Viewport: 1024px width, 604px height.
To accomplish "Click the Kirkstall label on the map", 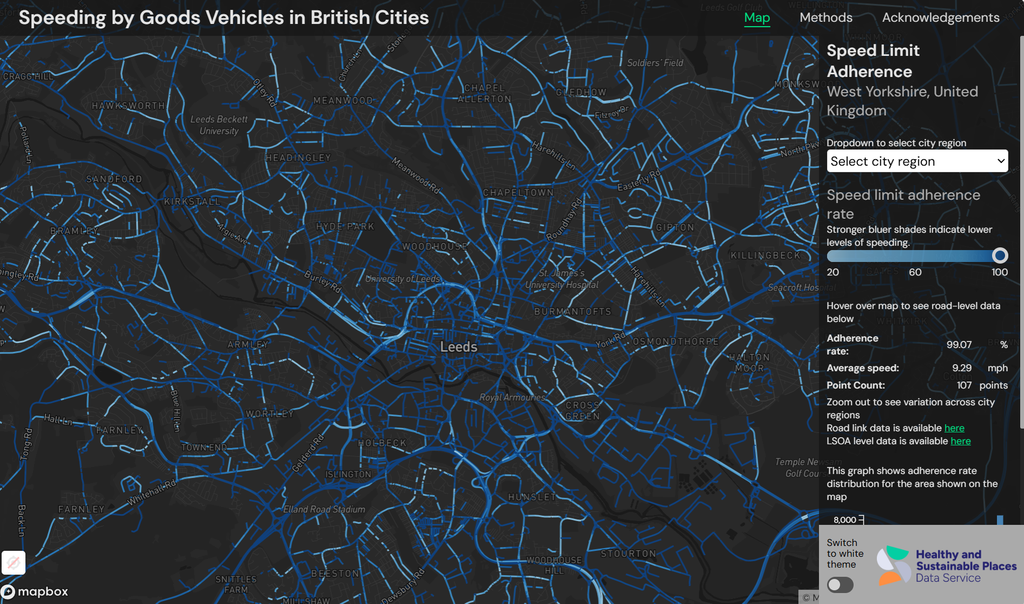I will [192, 202].
